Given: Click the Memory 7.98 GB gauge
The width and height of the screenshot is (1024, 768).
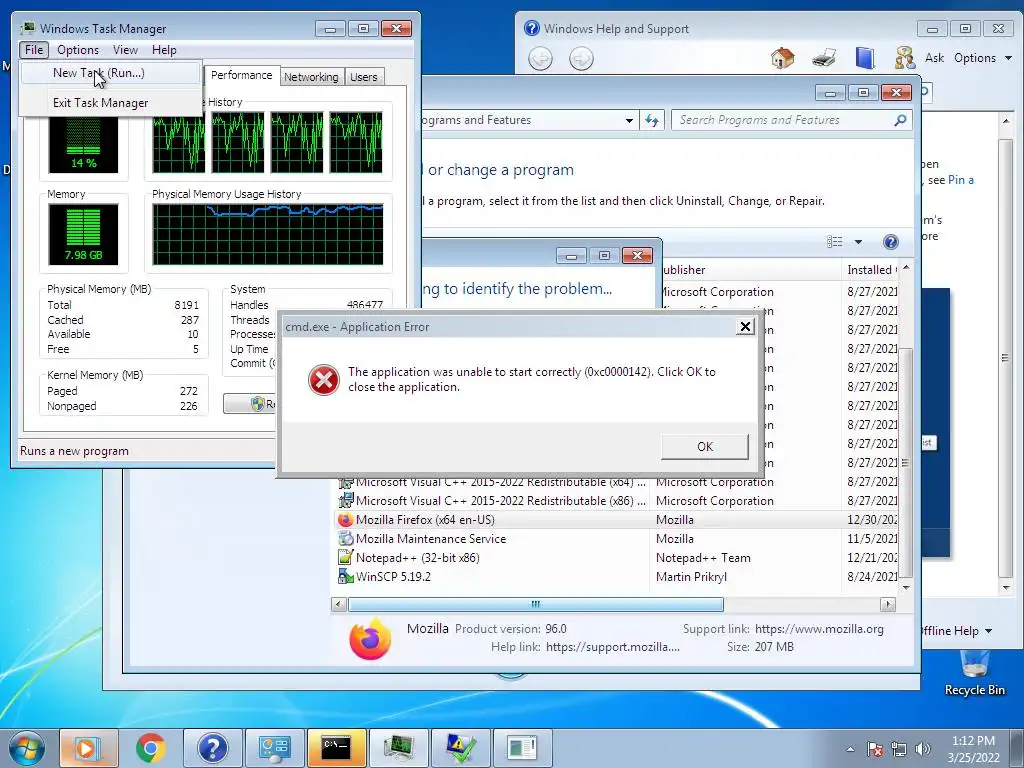Looking at the screenshot, I should point(83,234).
